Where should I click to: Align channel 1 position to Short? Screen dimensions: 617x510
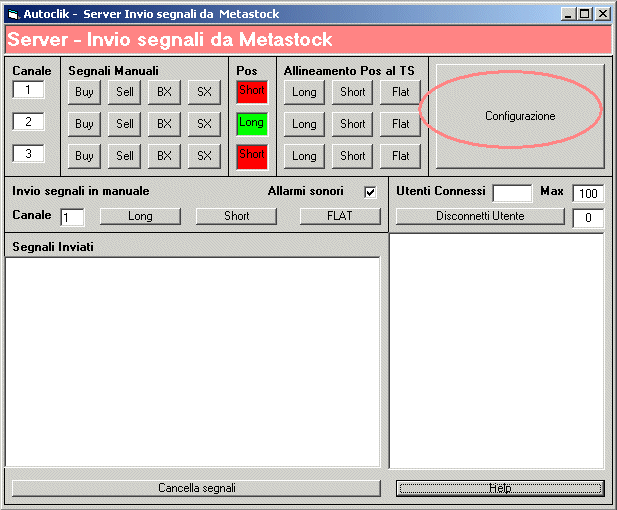352,92
